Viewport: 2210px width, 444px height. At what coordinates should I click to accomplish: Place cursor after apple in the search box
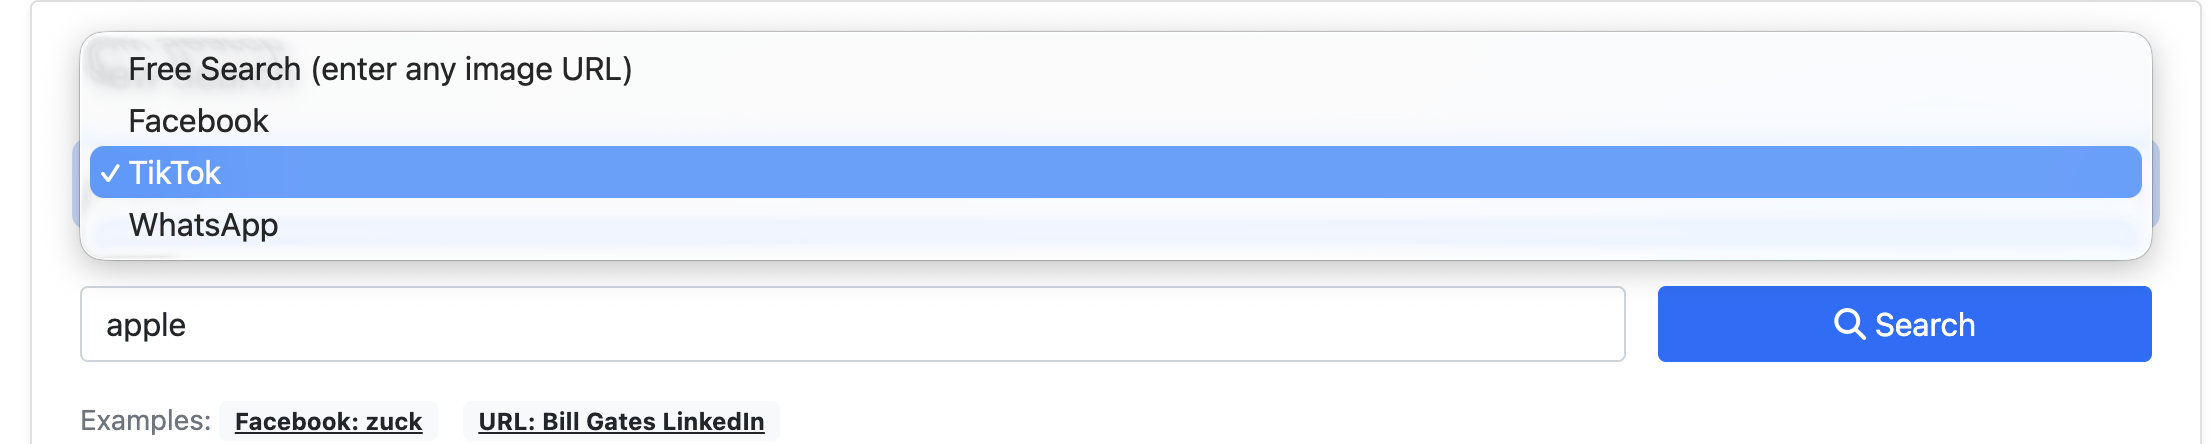(189, 325)
